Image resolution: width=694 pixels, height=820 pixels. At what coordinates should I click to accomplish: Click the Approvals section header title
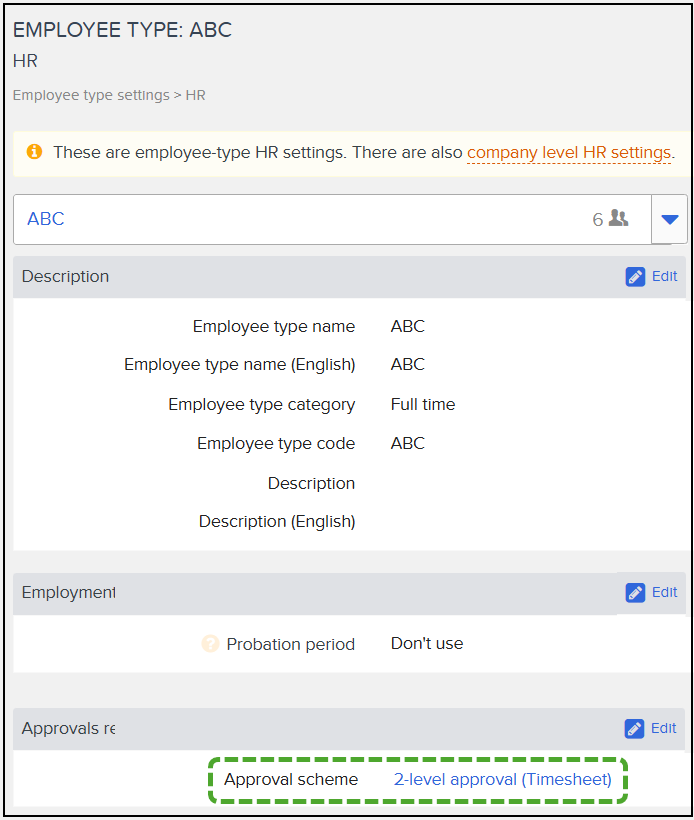pyautogui.click(x=69, y=728)
